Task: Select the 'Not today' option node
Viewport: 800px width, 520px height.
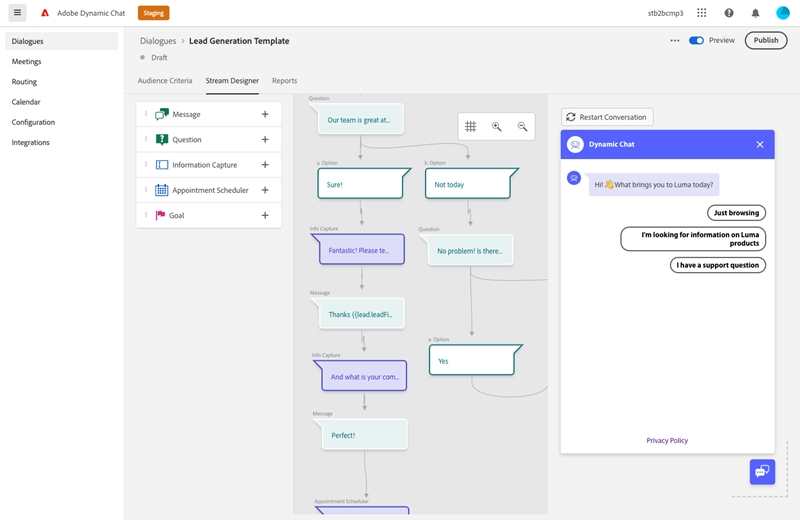Action: point(470,184)
